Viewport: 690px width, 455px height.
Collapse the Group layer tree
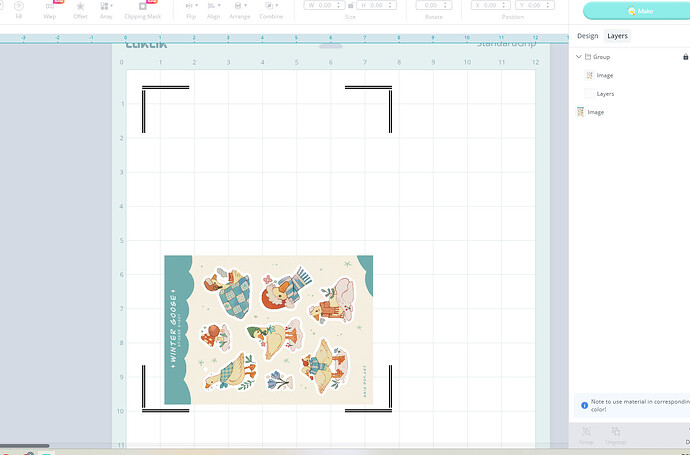(578, 57)
